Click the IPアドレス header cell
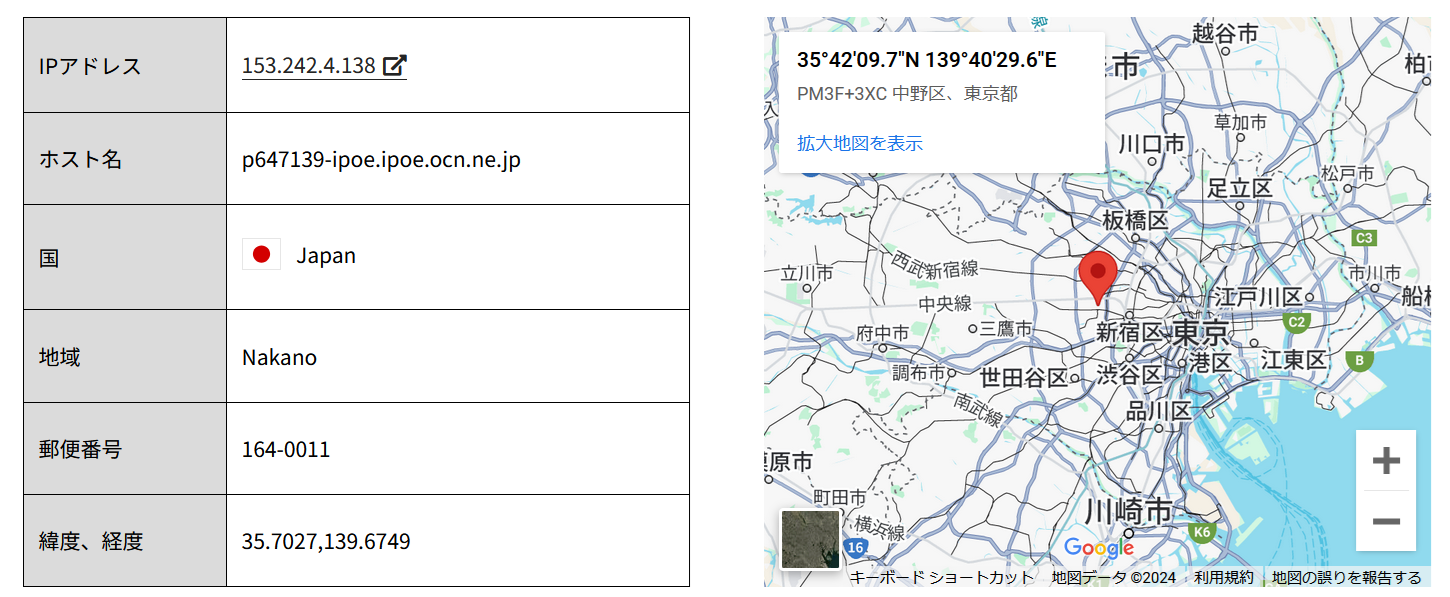Viewport: 1450px width, 597px height. [x=125, y=66]
